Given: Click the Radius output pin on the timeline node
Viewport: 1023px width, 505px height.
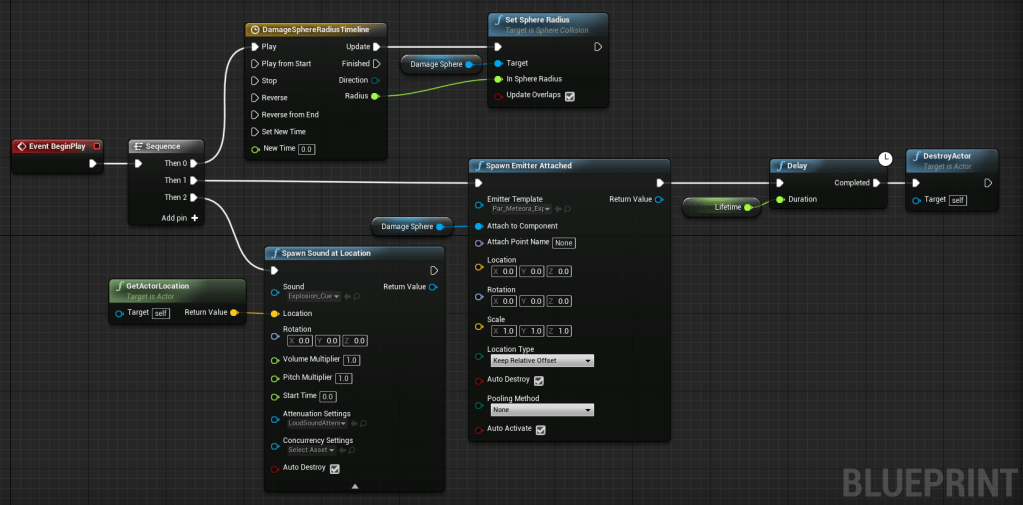Looking at the screenshot, I should tap(375, 97).
